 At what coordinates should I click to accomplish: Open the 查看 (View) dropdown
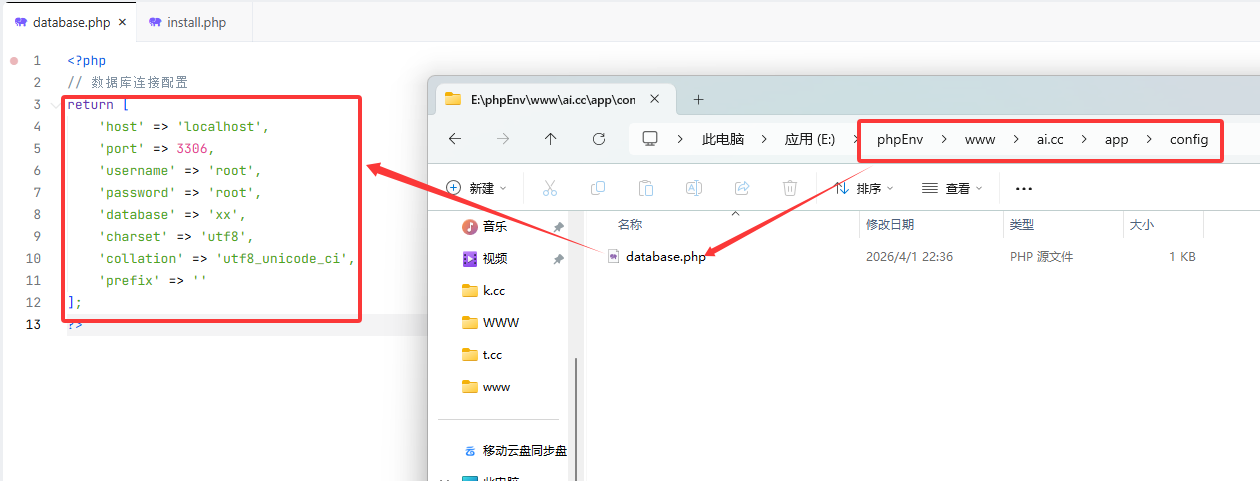click(x=952, y=188)
